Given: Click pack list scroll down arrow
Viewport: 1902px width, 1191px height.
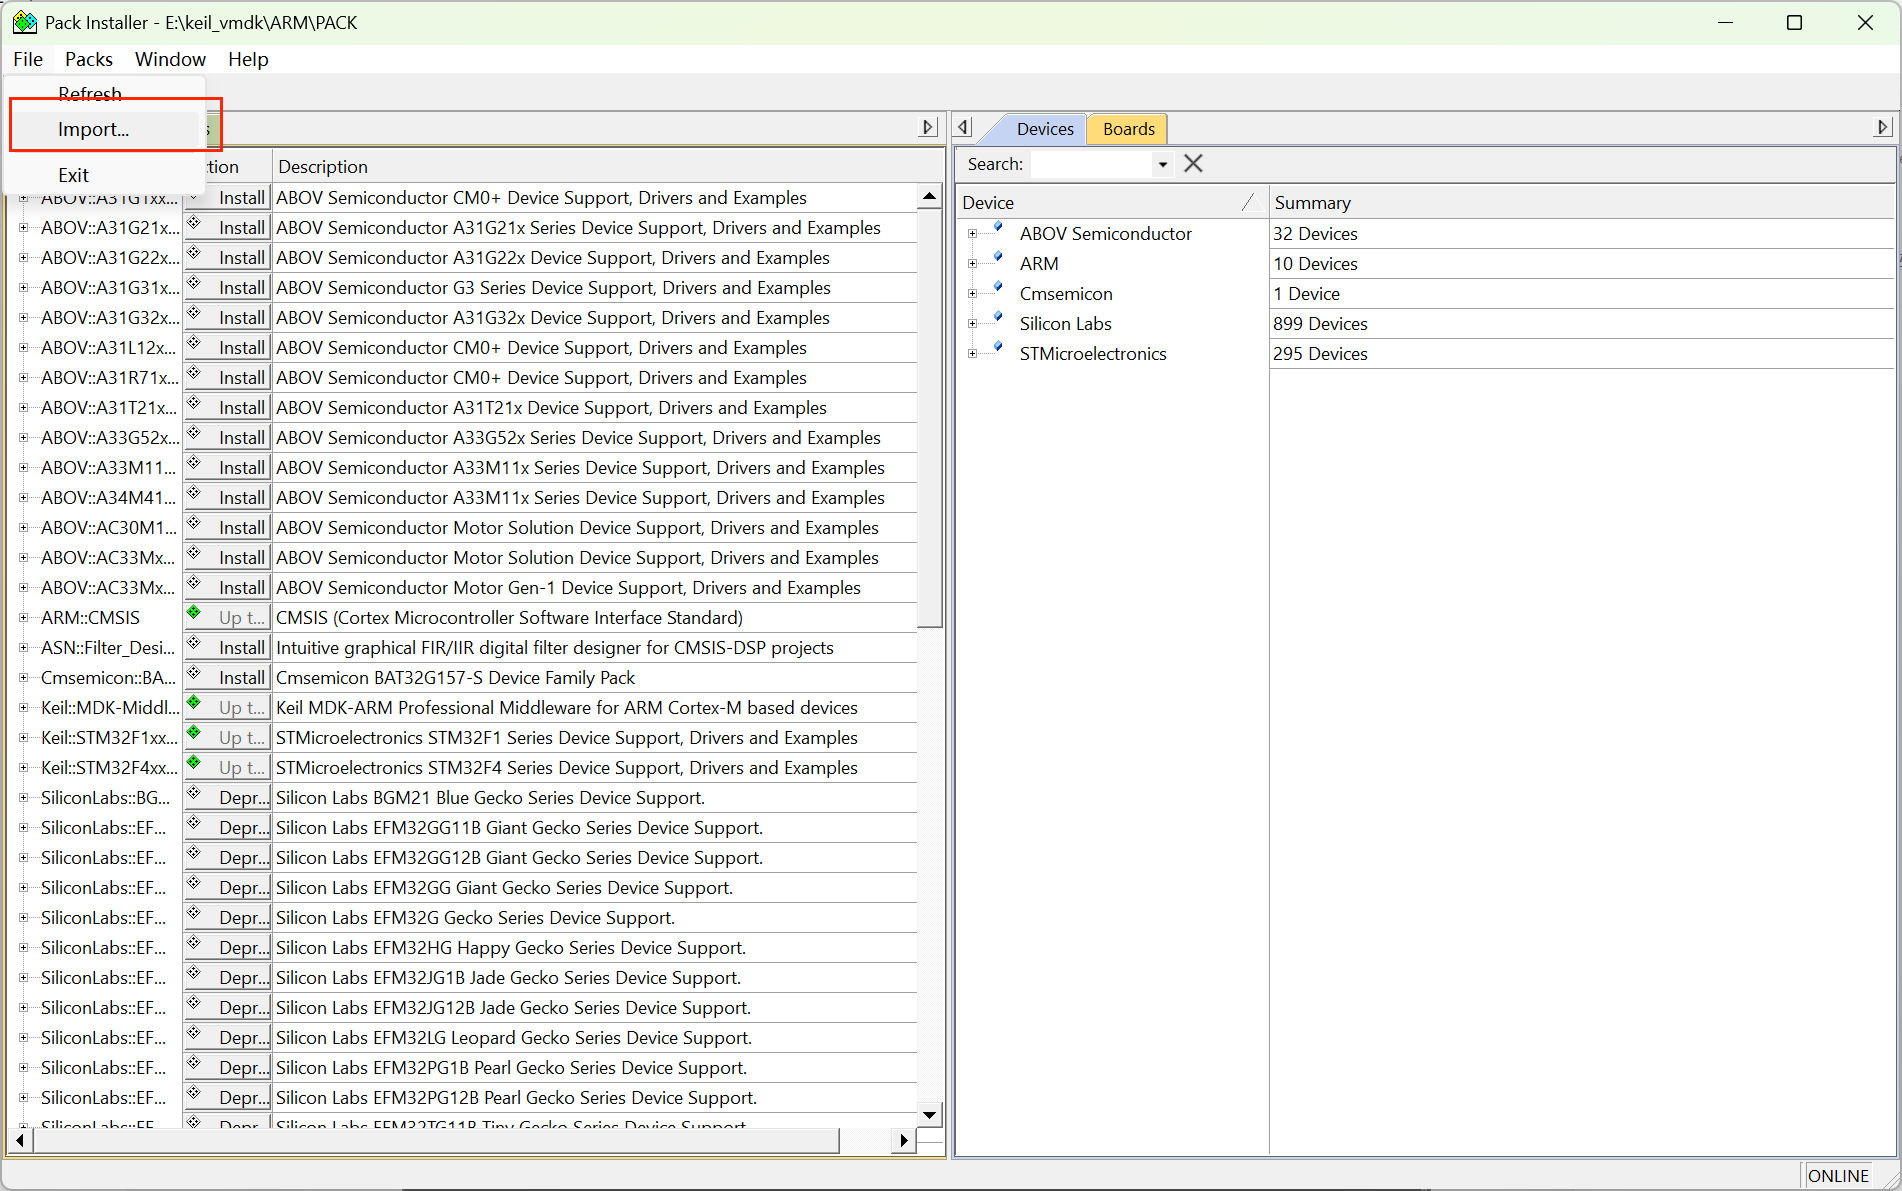Looking at the screenshot, I should pos(930,1115).
